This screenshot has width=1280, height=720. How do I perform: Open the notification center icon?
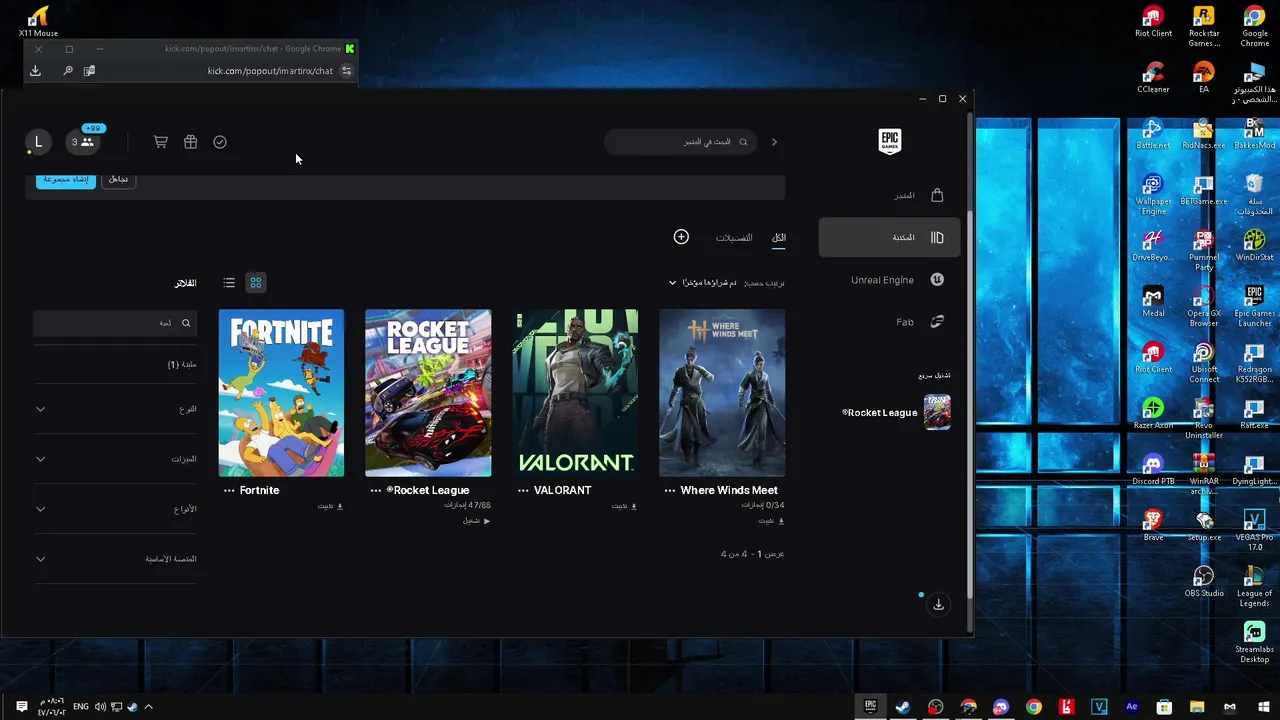pos(21,707)
